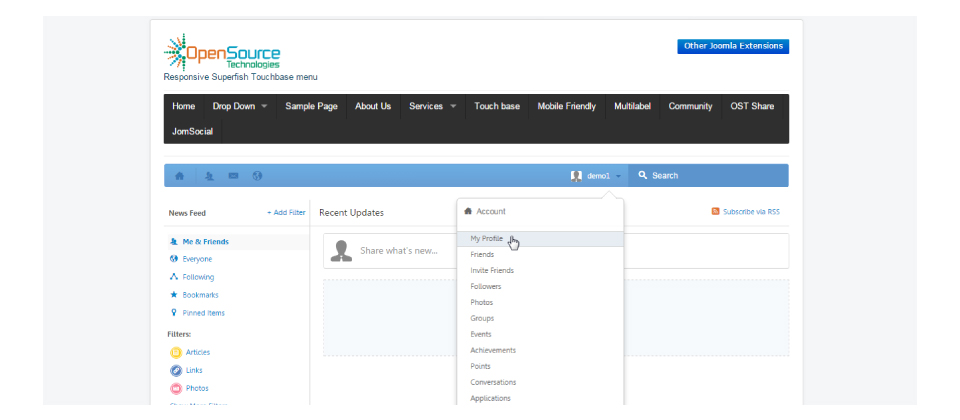Open Conversations from account menu
Image resolution: width=960 pixels, height=420 pixels.
[x=494, y=382]
